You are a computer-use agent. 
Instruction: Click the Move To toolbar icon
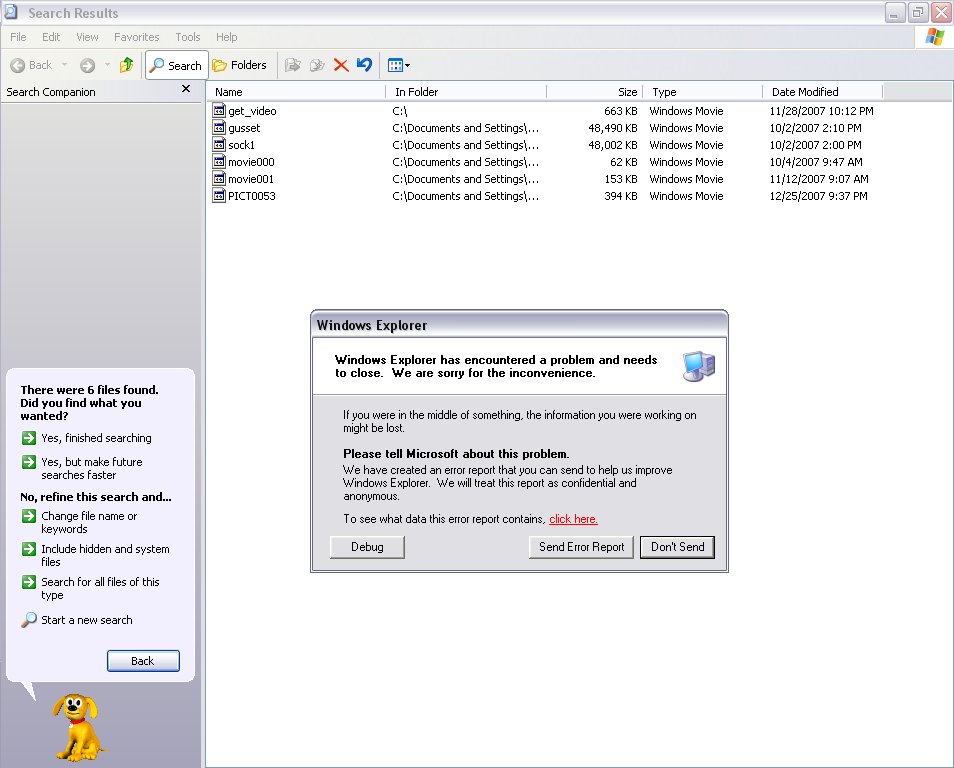coord(293,65)
